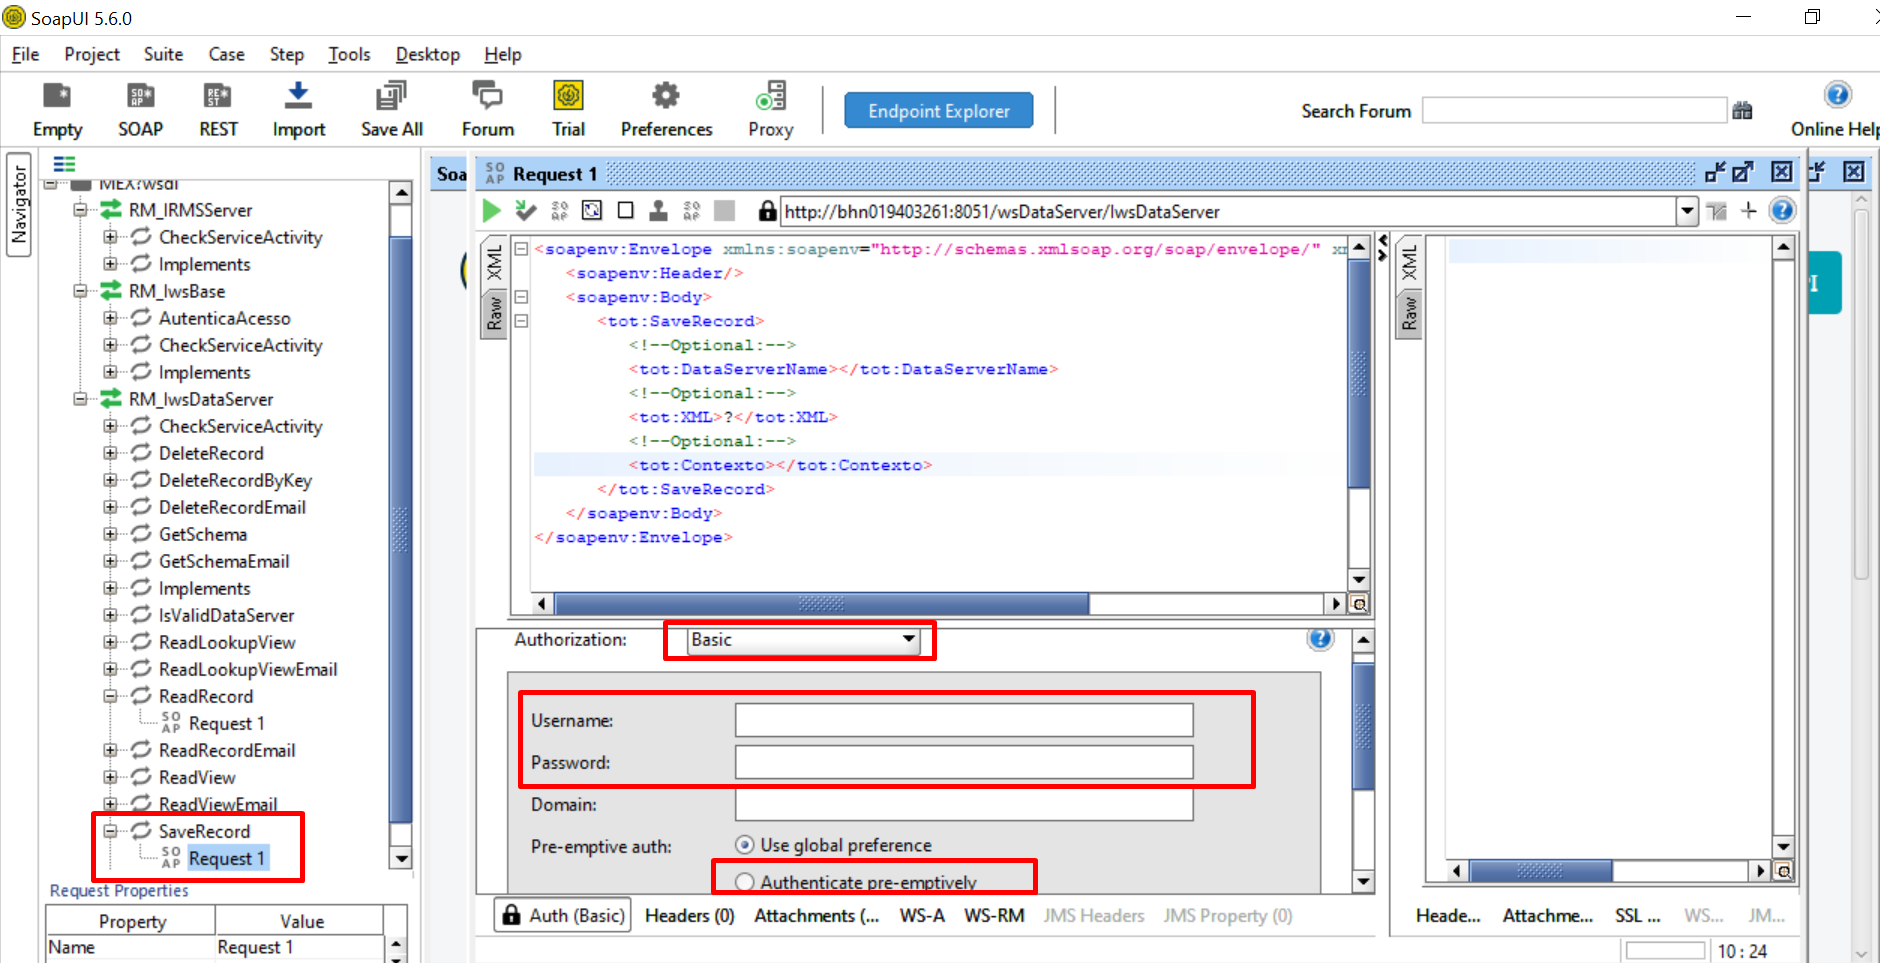Click the Import toolbar icon

[299, 109]
